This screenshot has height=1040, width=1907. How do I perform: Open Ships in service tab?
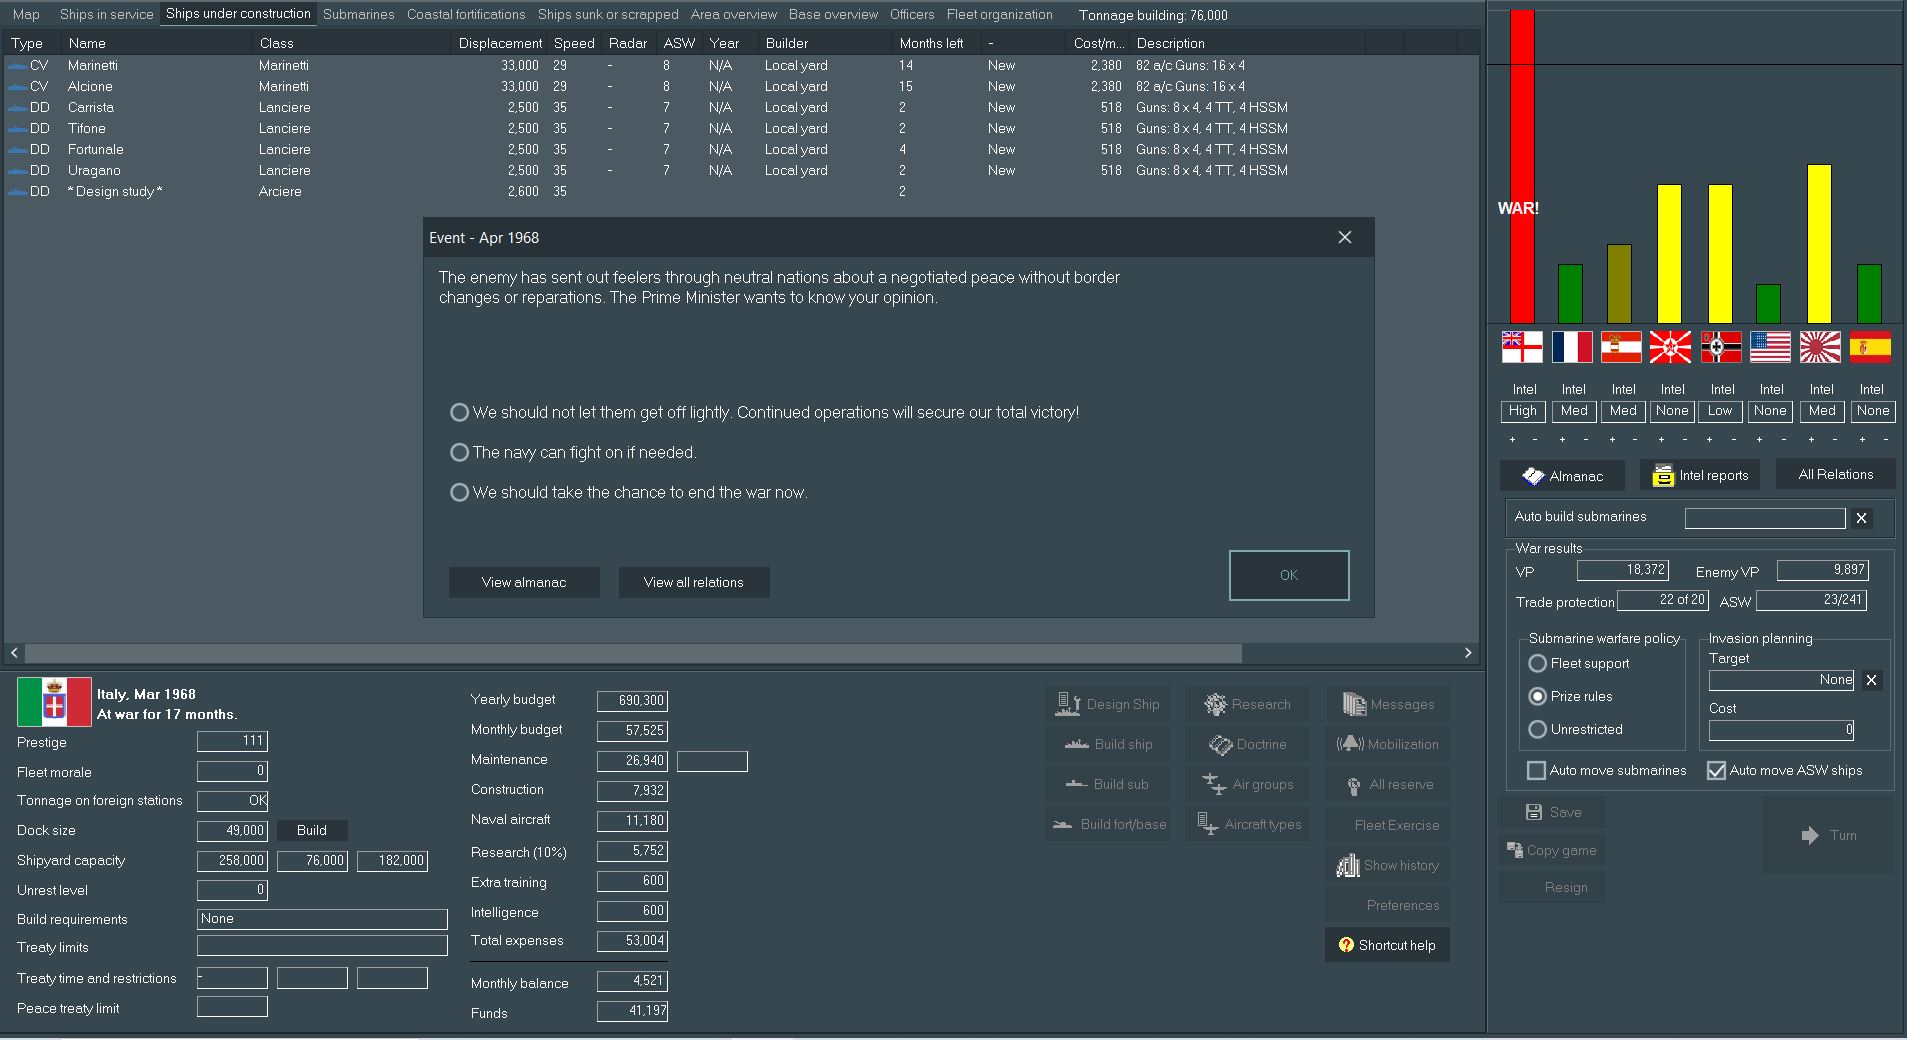point(106,14)
